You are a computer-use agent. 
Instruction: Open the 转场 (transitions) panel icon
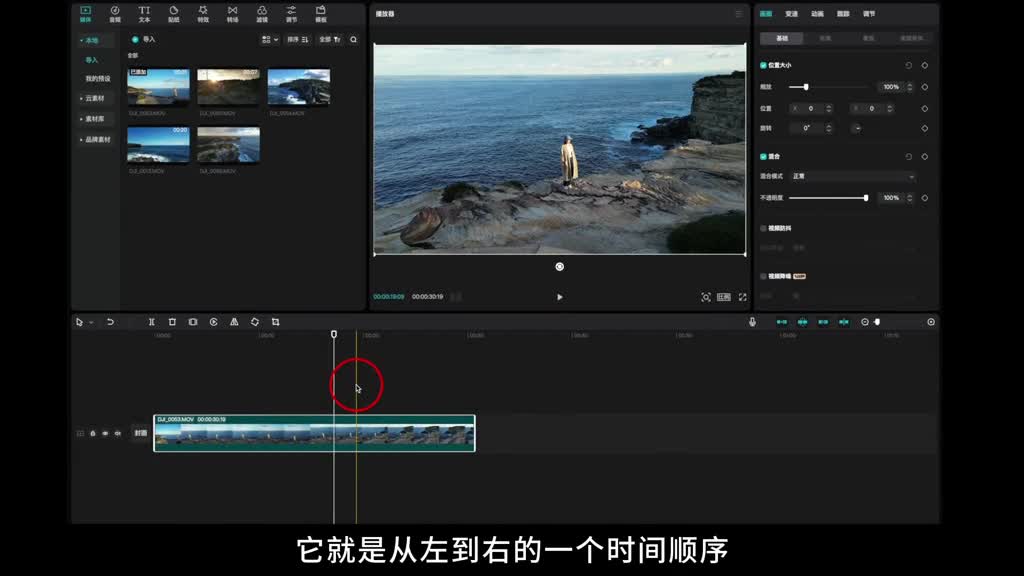[x=232, y=13]
